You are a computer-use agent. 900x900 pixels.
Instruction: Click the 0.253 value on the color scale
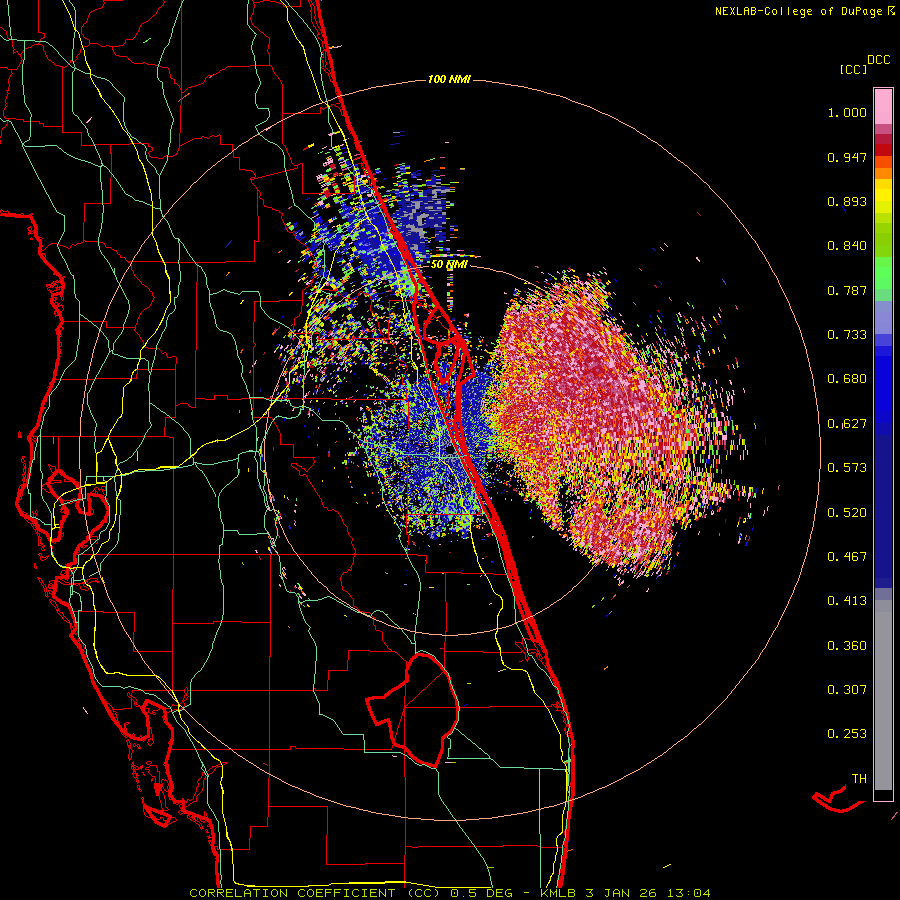(847, 734)
